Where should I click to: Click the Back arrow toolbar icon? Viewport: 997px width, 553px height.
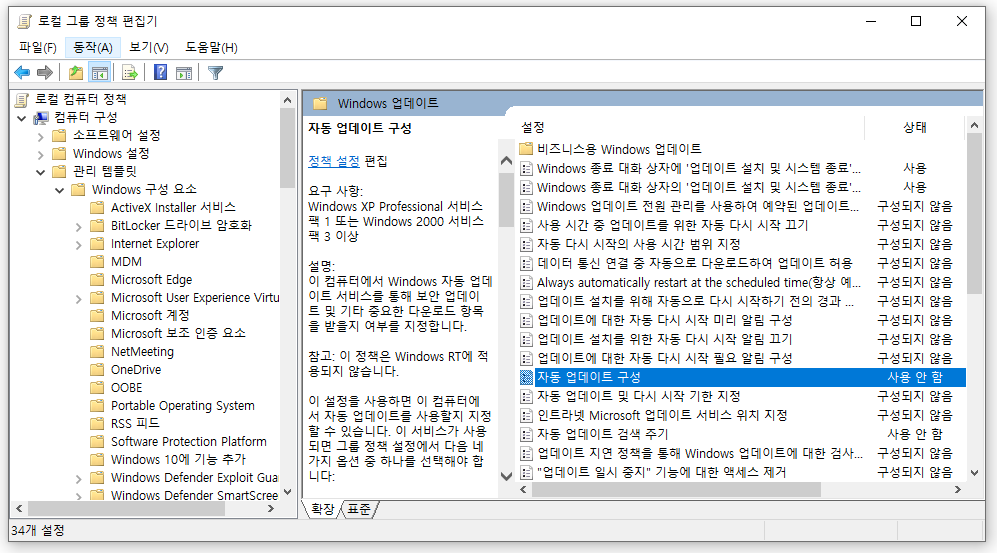22,72
